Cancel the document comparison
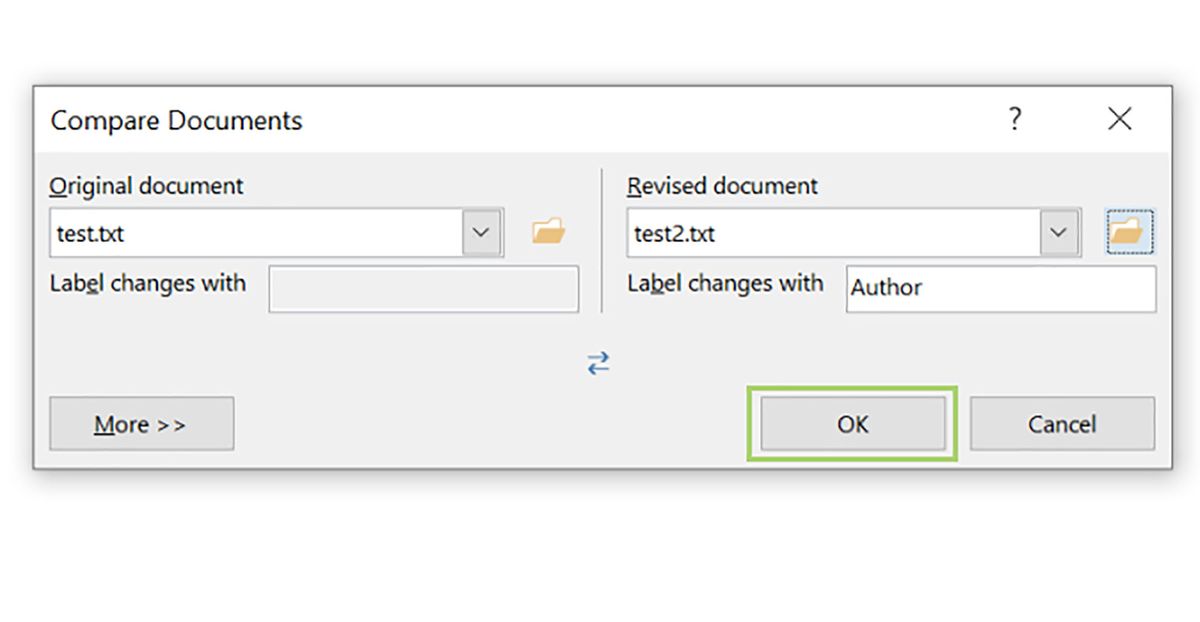 click(x=1062, y=423)
